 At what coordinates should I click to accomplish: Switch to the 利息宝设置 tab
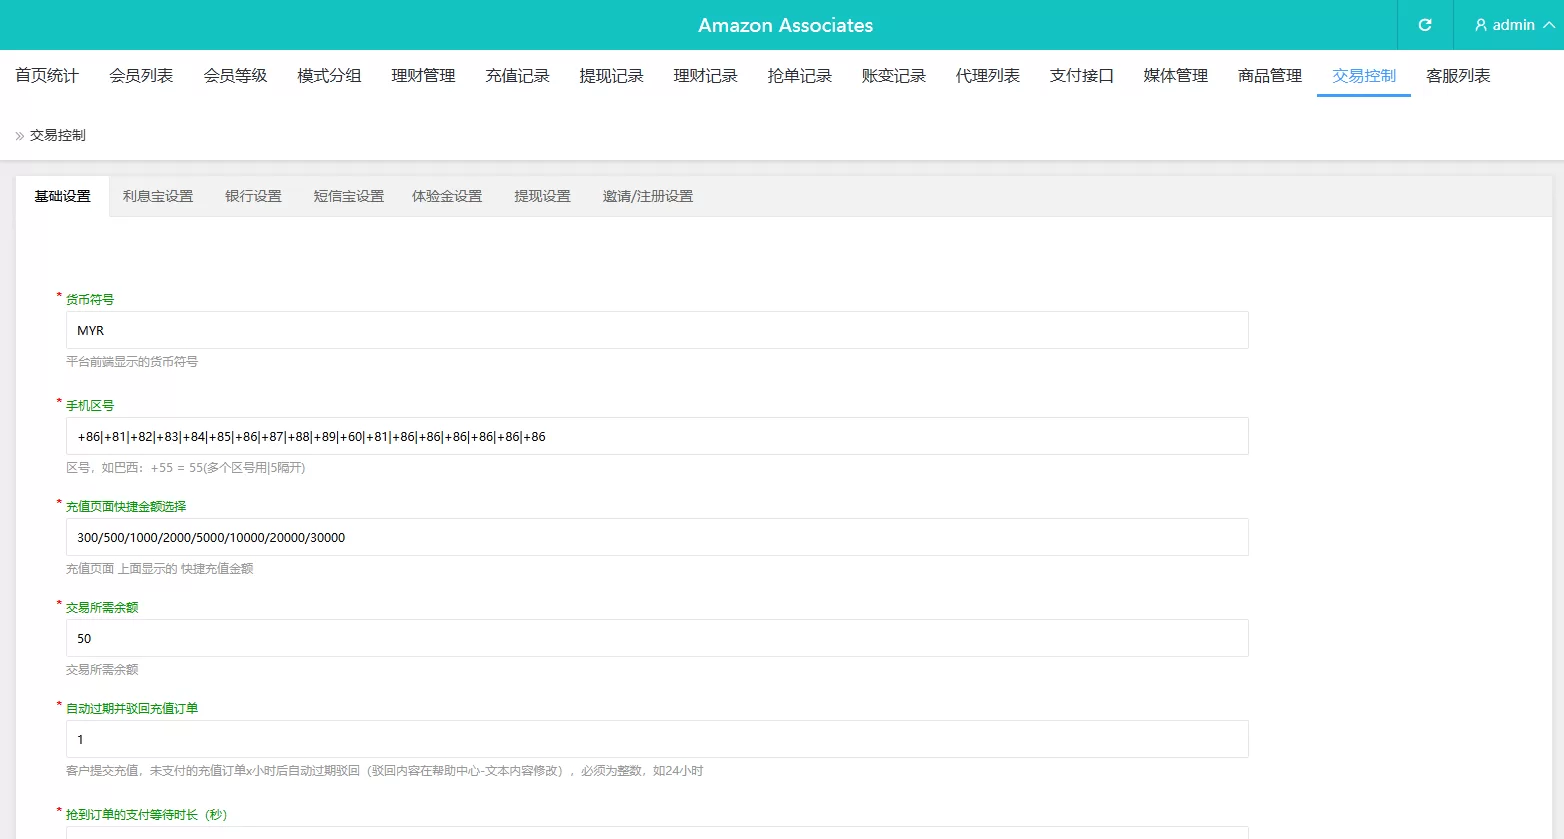click(157, 196)
